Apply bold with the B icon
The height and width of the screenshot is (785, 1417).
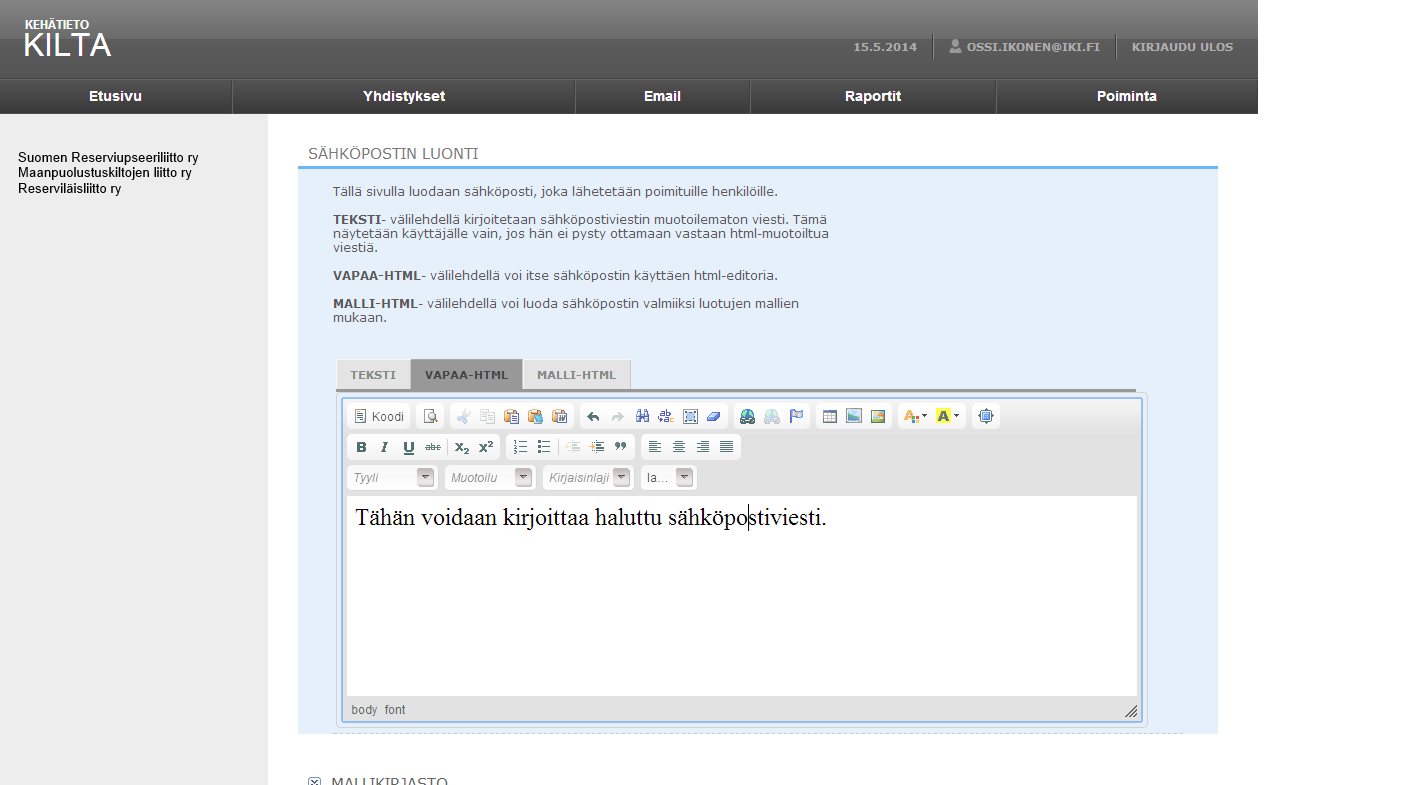coord(361,447)
